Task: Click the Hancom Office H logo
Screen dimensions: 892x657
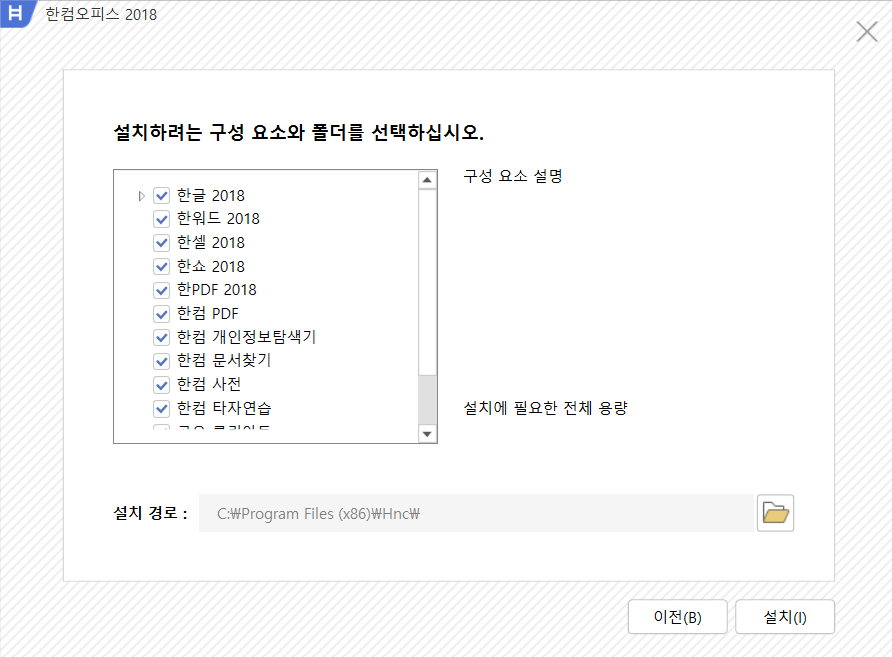Action: click(17, 14)
